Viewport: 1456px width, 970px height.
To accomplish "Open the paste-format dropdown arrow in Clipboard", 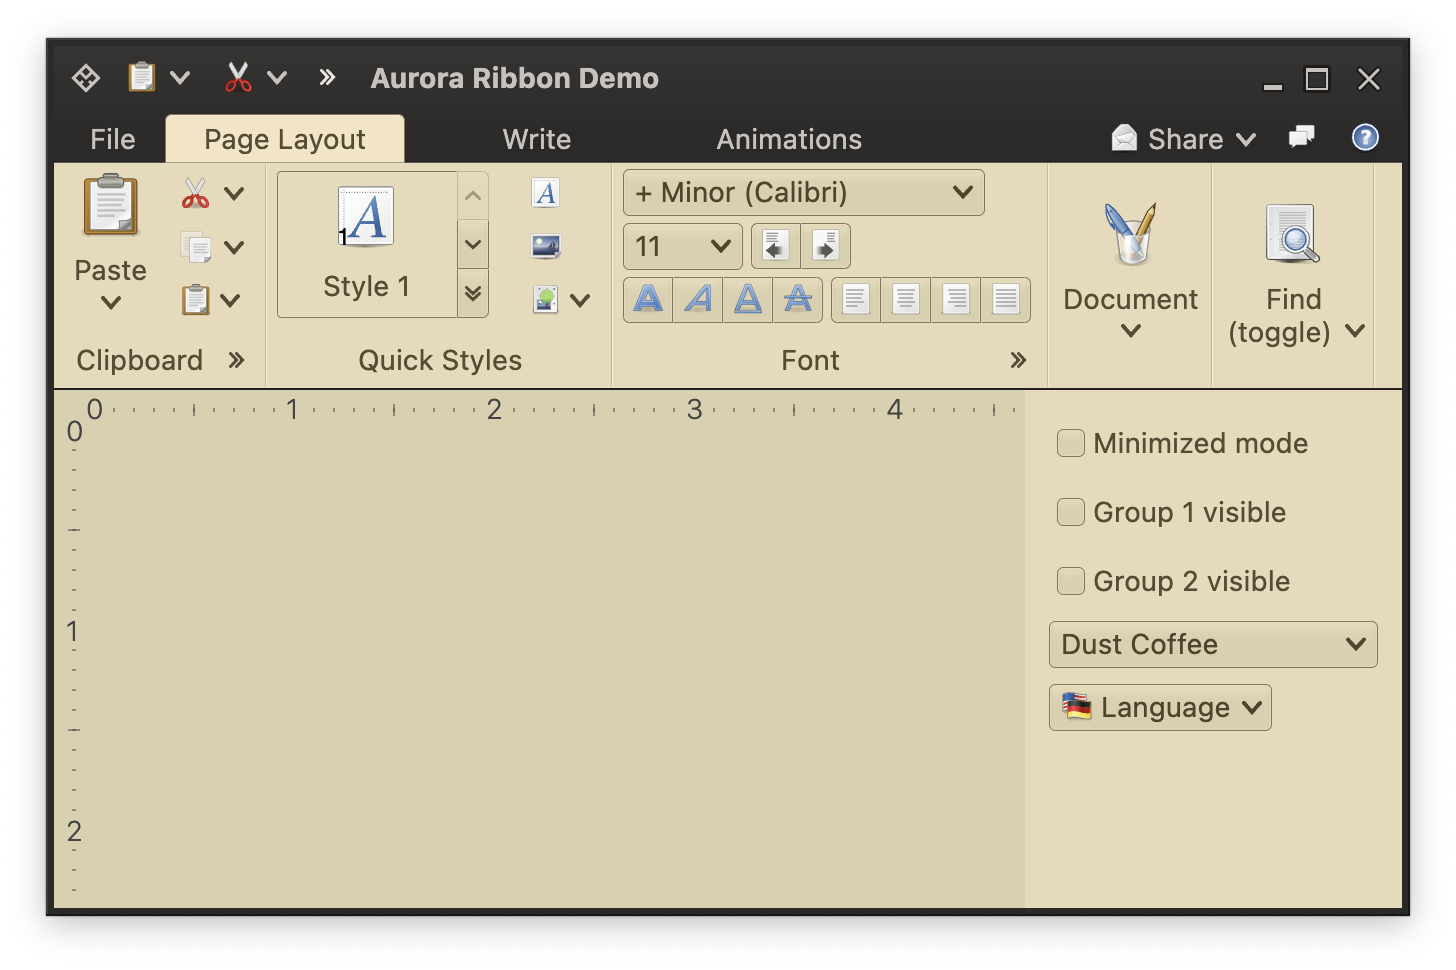I will tap(231, 300).
